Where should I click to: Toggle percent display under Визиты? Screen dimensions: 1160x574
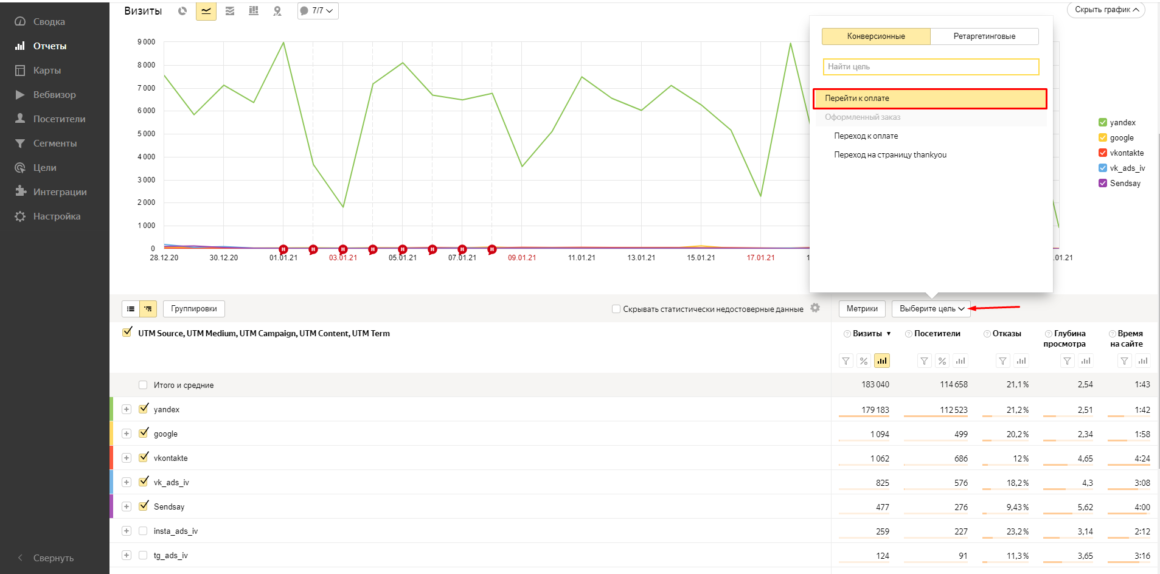point(863,361)
